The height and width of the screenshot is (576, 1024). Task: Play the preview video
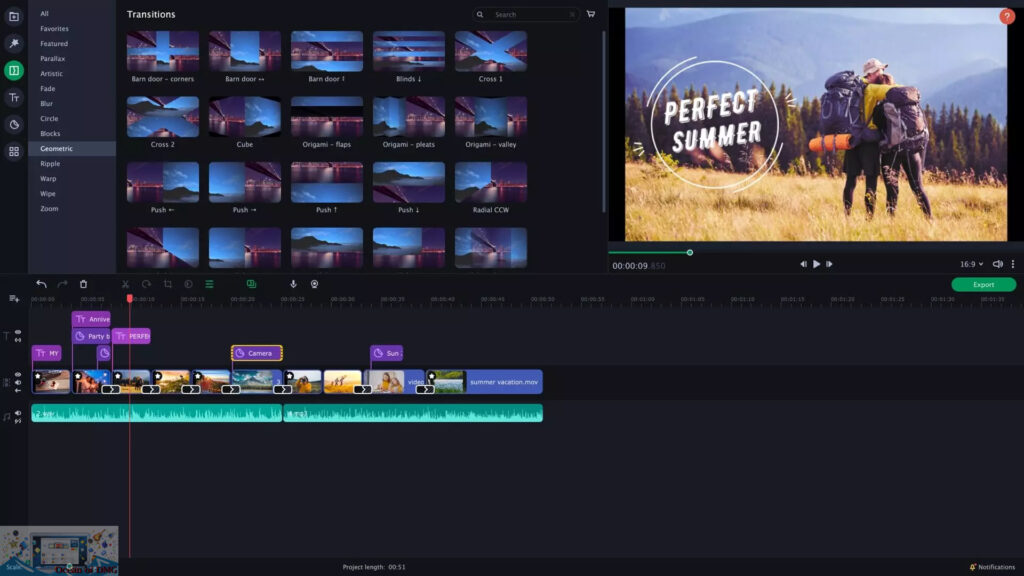pyautogui.click(x=816, y=264)
